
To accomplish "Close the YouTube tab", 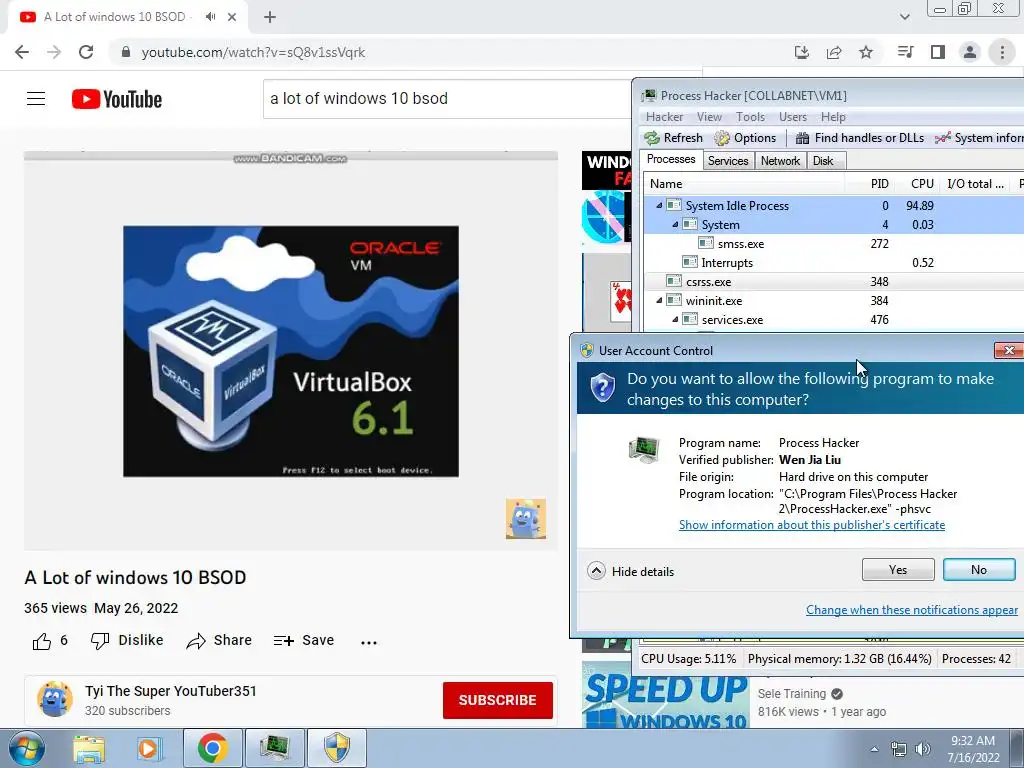I will [232, 17].
